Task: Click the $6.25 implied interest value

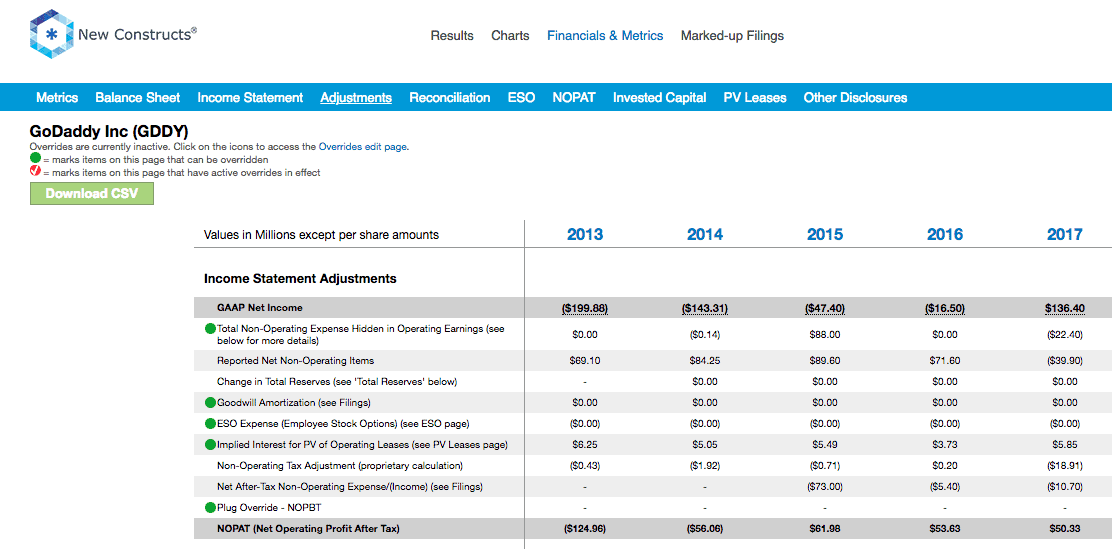Action: [585, 445]
